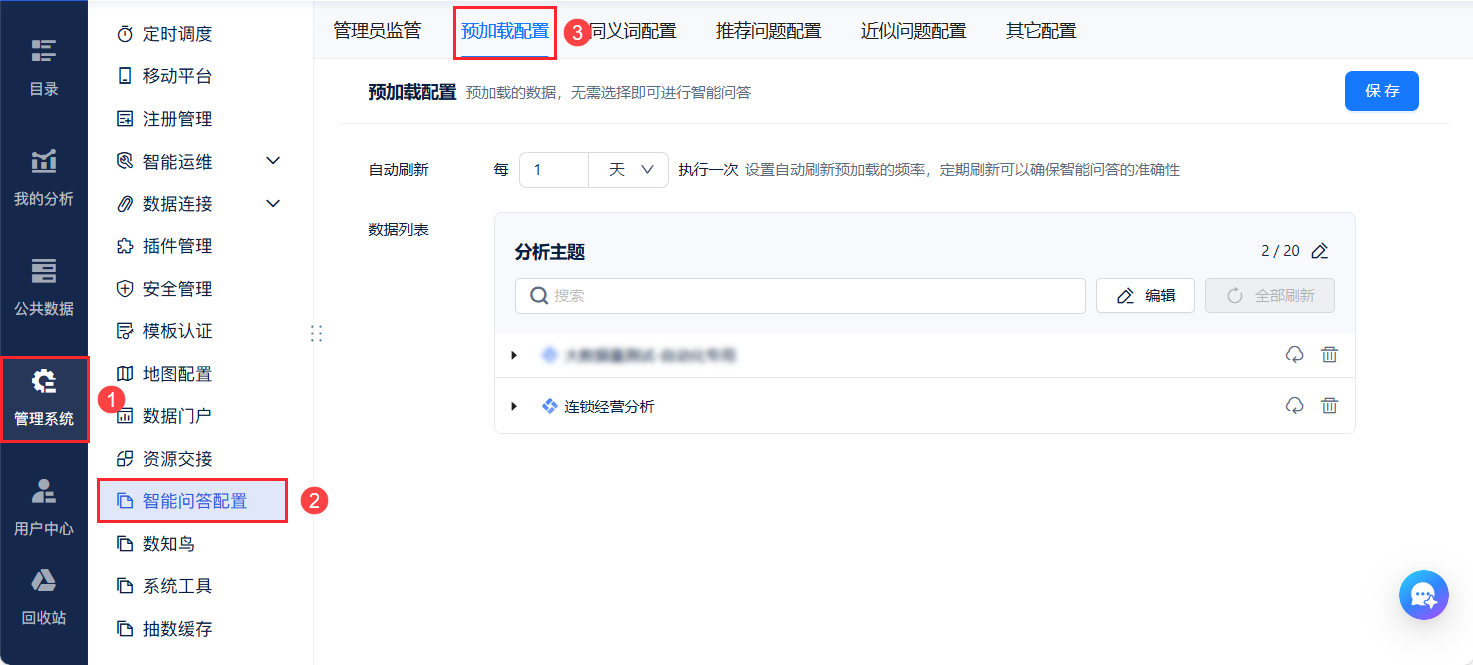Click the 系统工具 icon
The width and height of the screenshot is (1473, 665).
point(125,586)
